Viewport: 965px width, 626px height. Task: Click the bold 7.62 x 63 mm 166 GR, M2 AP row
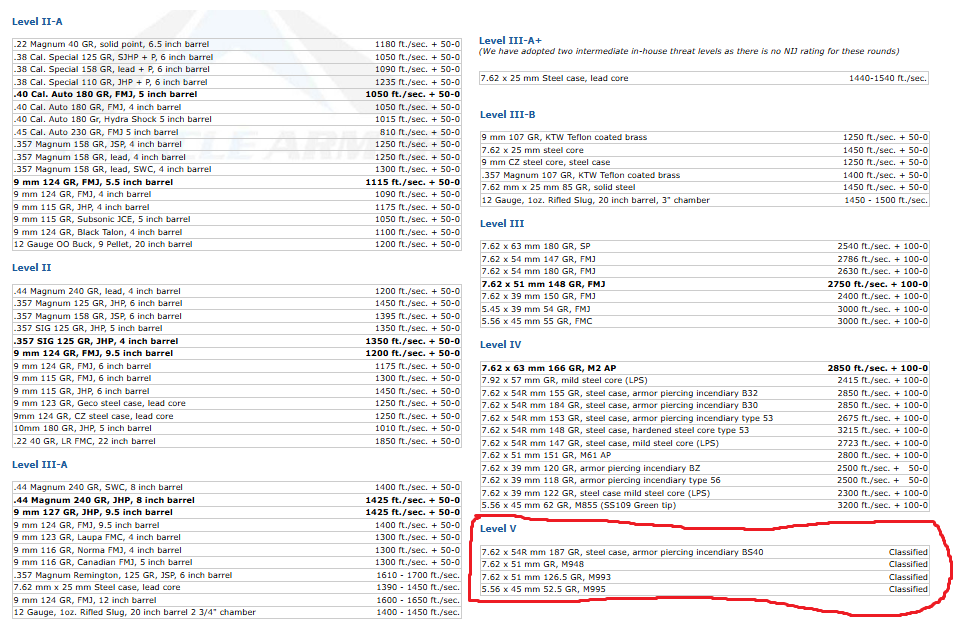[x=705, y=368]
